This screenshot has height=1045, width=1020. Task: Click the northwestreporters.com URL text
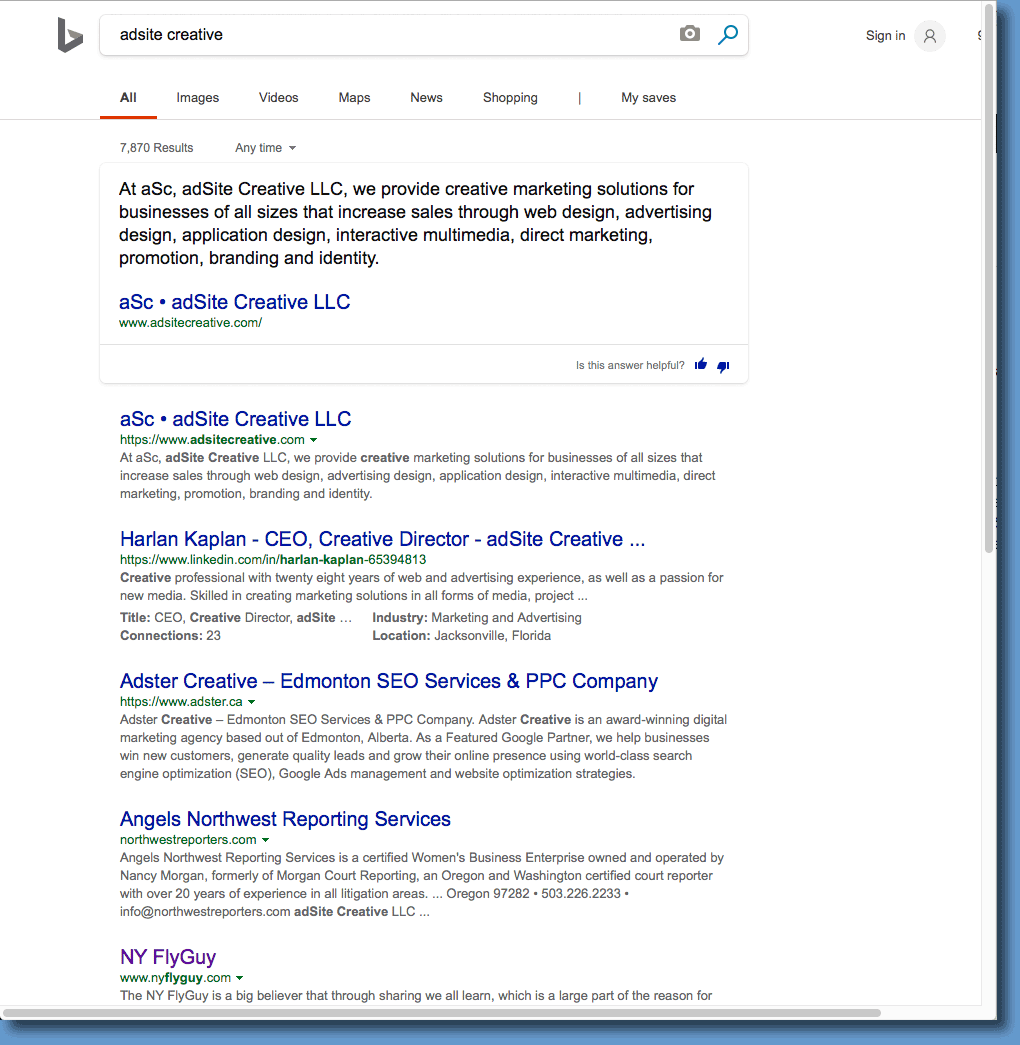188,840
